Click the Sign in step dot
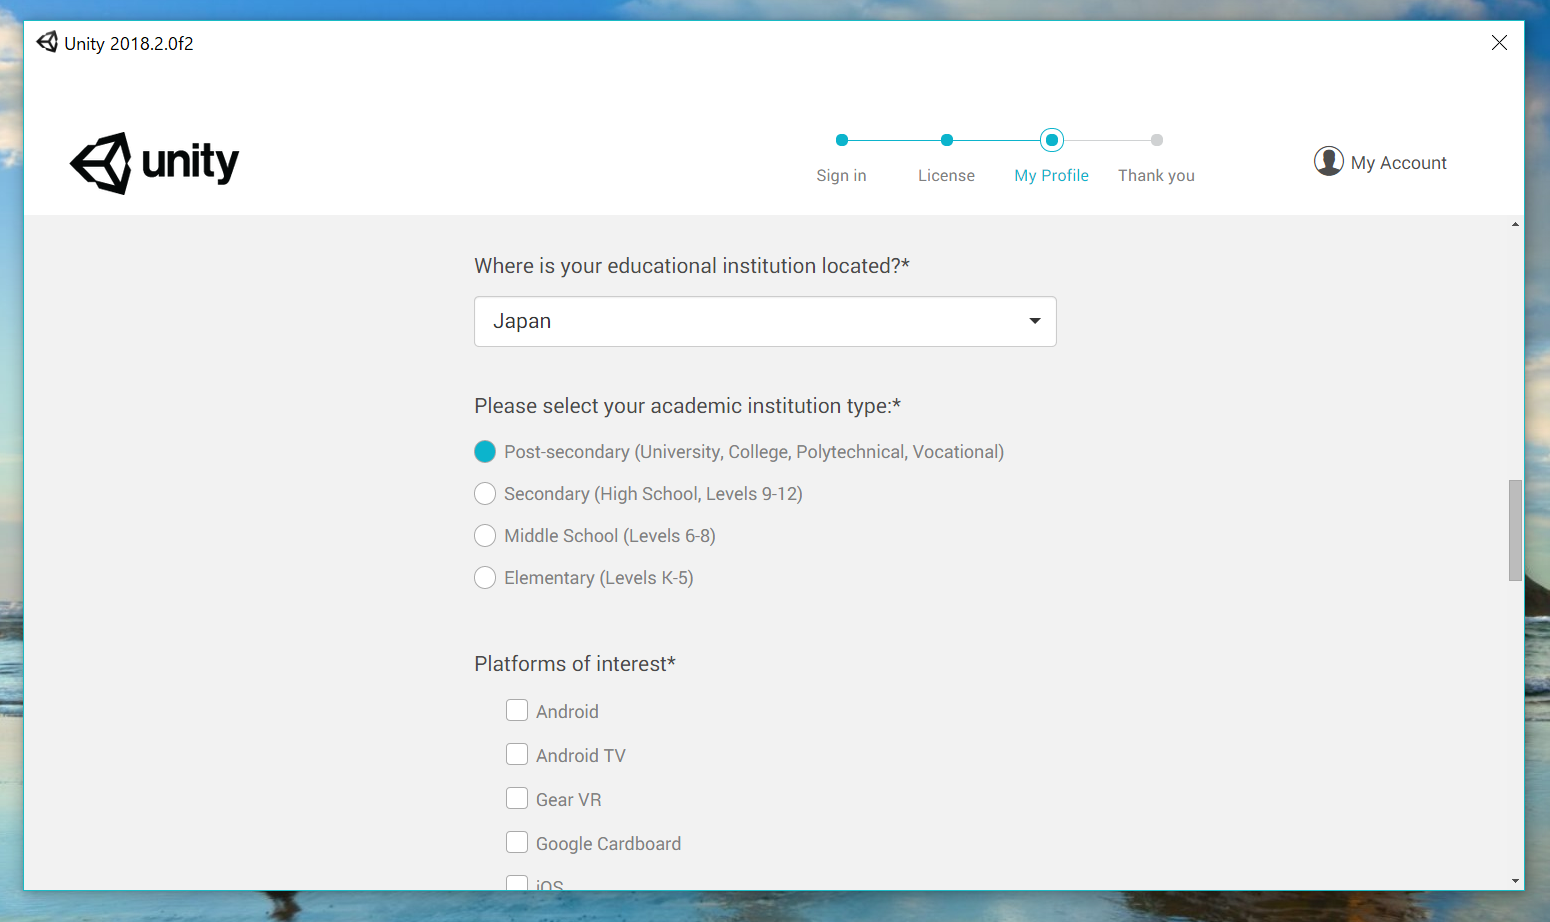 841,140
